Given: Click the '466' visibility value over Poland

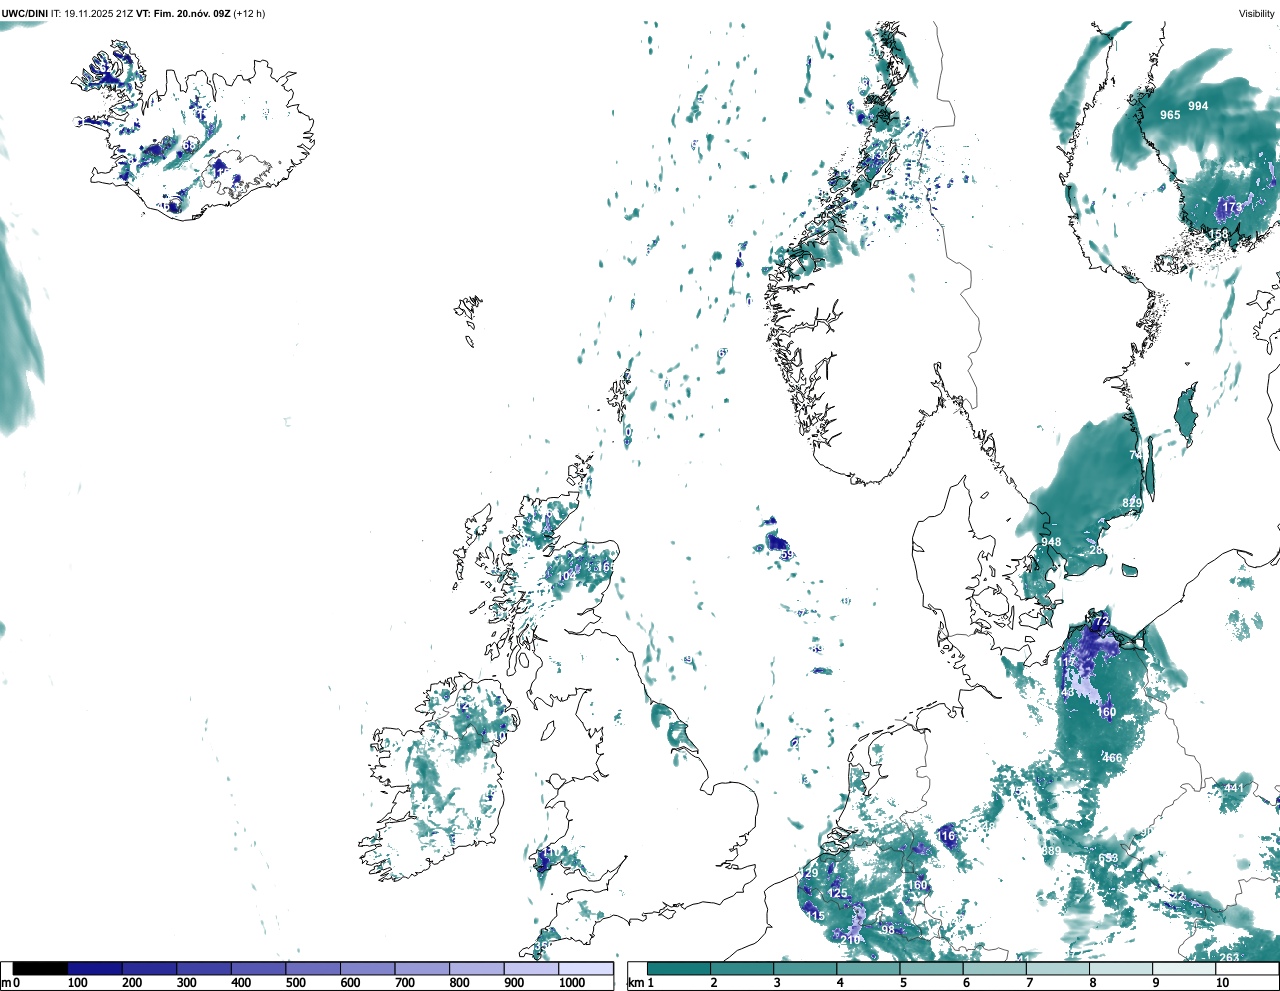Looking at the screenshot, I should pyautogui.click(x=1112, y=758).
